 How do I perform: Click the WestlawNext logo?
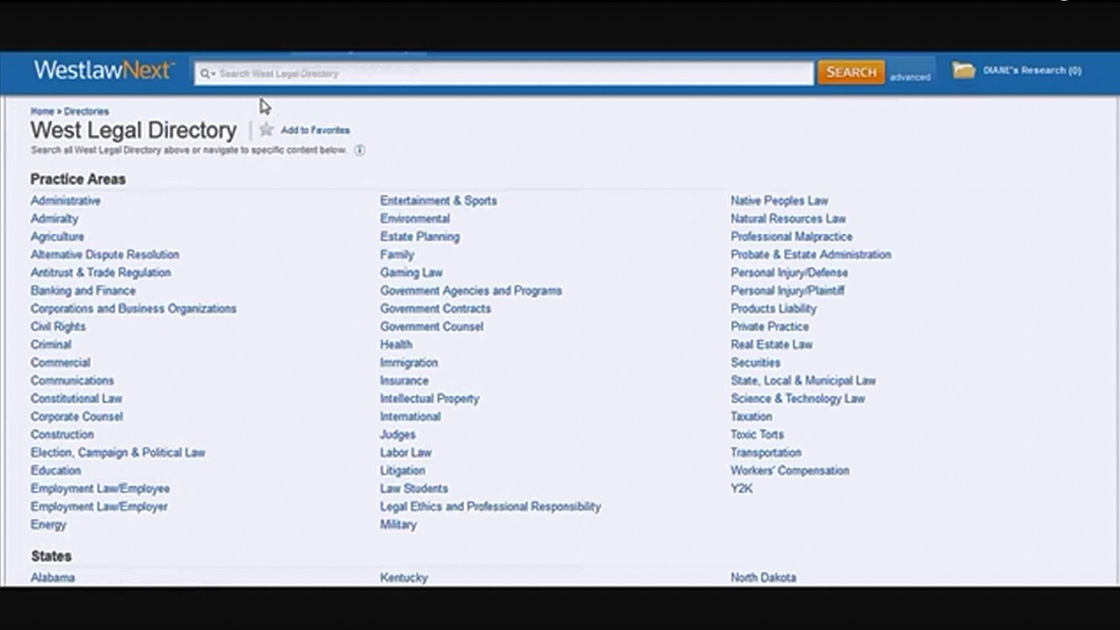click(103, 70)
